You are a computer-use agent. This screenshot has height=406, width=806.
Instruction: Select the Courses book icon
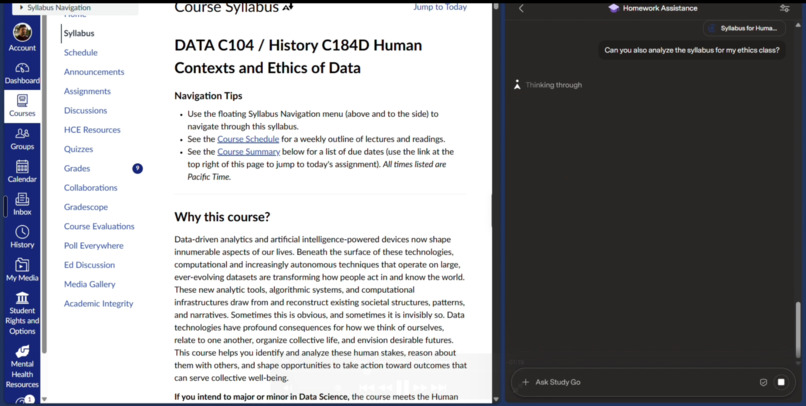click(22, 100)
